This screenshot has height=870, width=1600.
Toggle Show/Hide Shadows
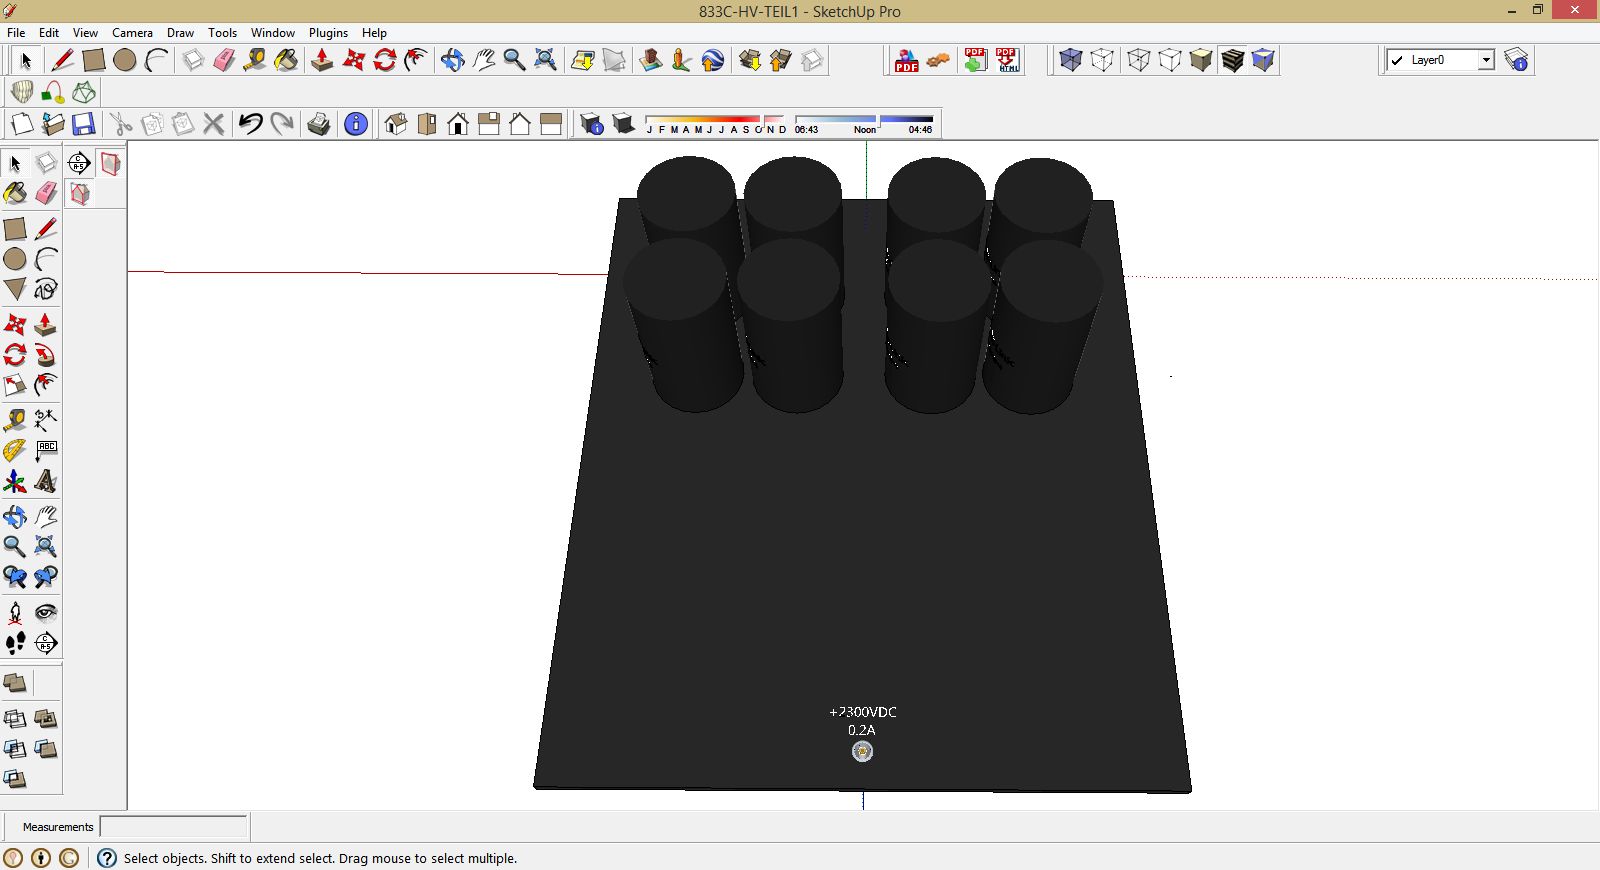pos(623,124)
